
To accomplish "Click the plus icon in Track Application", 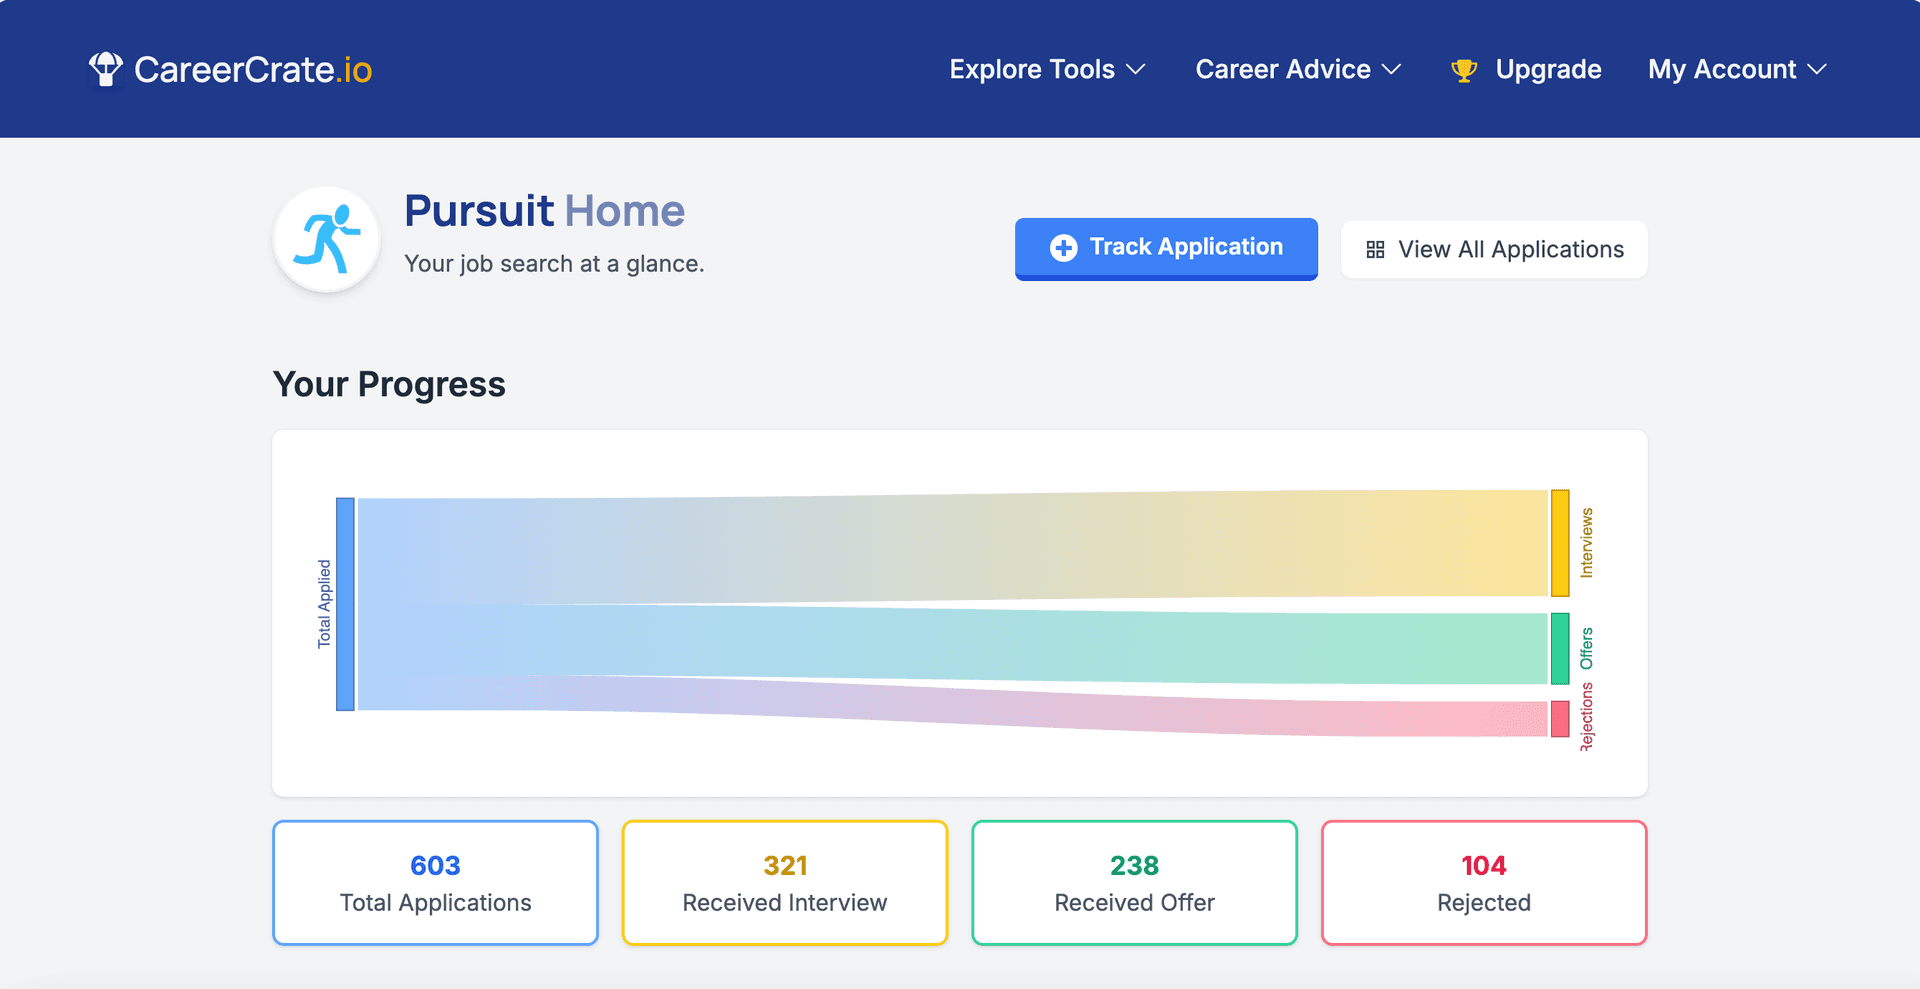I will [1064, 248].
